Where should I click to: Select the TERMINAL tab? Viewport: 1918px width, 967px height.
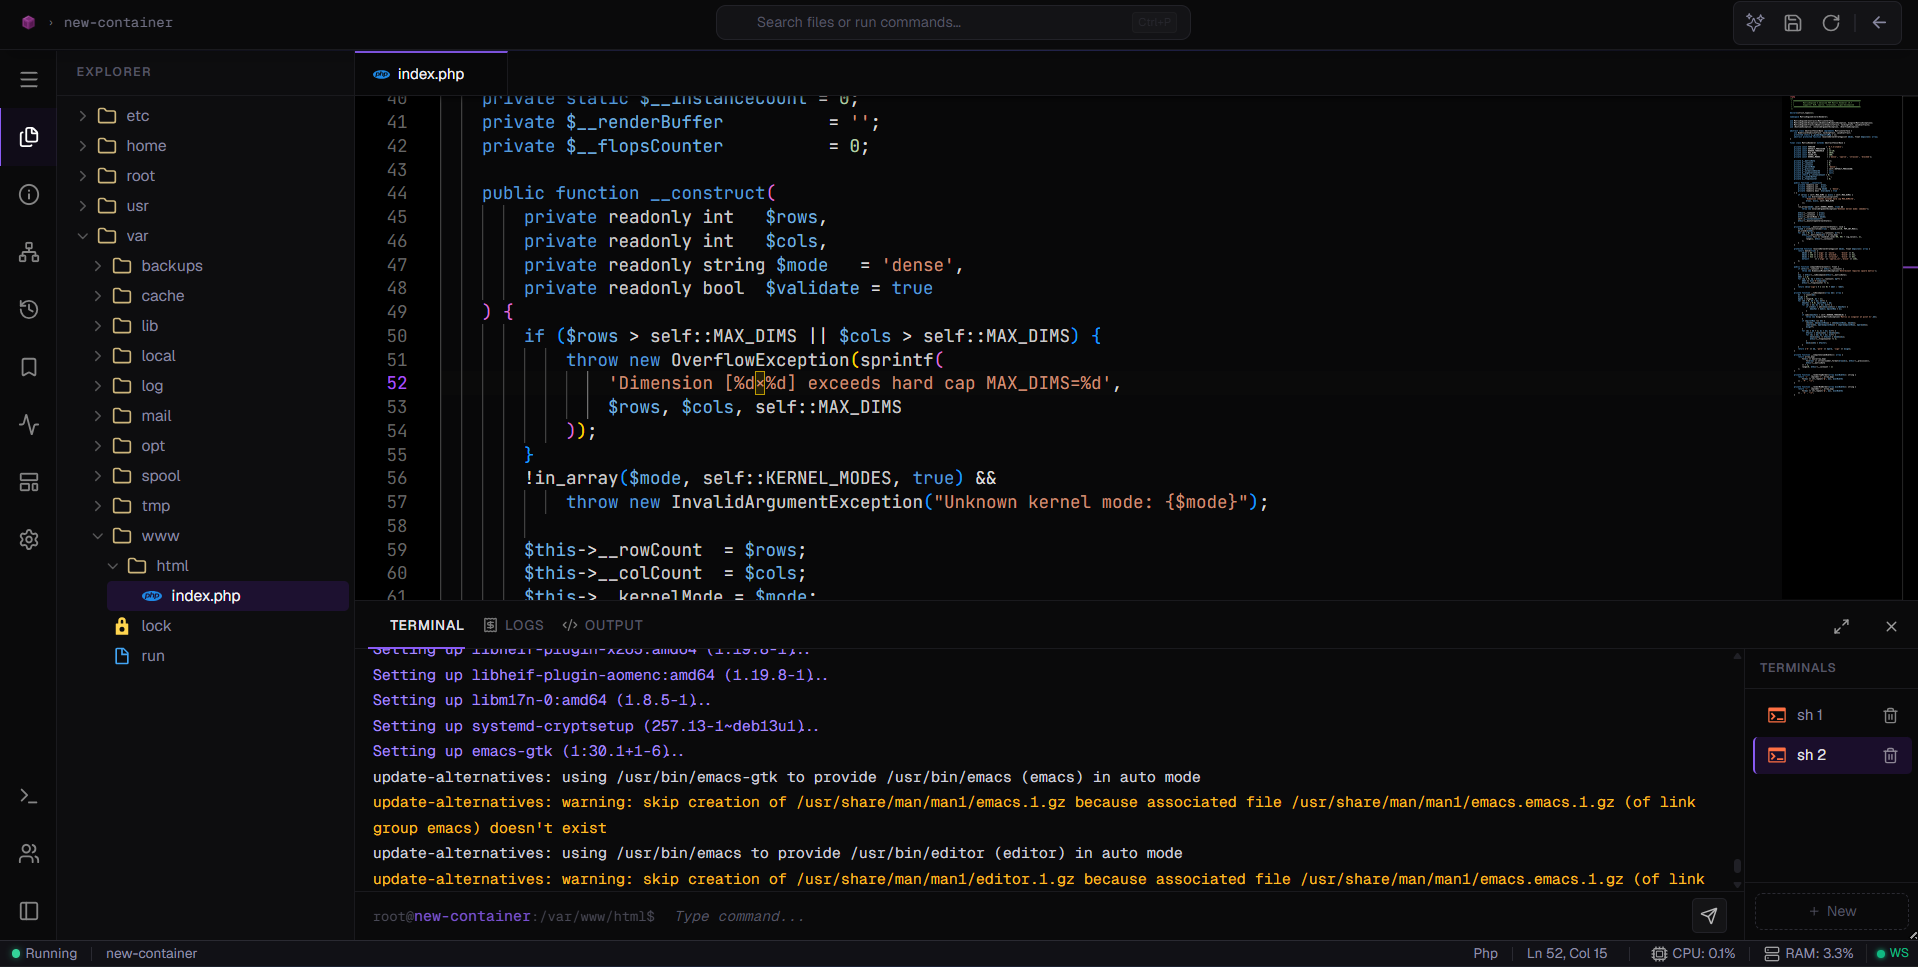[x=427, y=625]
